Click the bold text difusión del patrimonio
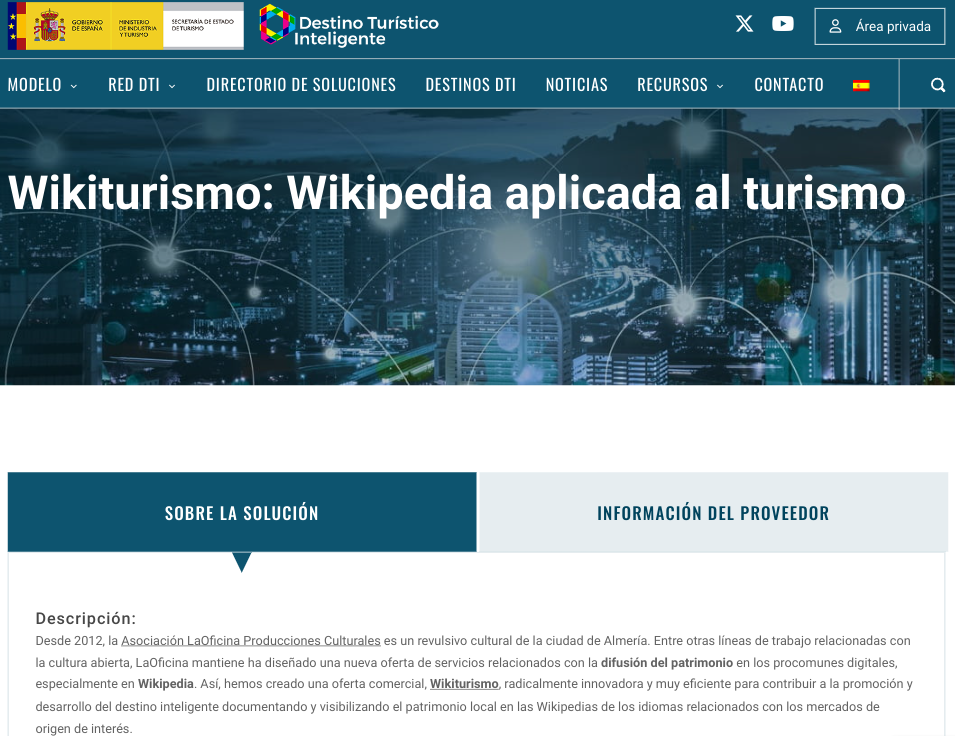This screenshot has width=955, height=736. click(x=667, y=662)
